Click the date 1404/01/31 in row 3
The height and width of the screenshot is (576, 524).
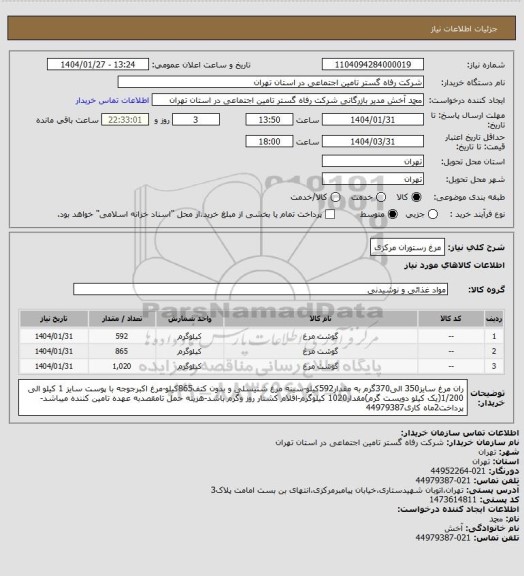coord(54,366)
